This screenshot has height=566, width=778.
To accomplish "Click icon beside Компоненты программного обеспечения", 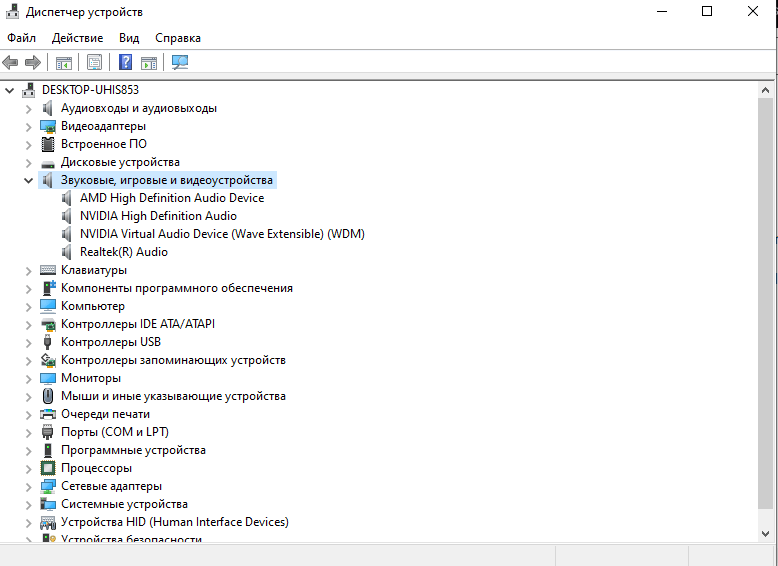I will (48, 288).
